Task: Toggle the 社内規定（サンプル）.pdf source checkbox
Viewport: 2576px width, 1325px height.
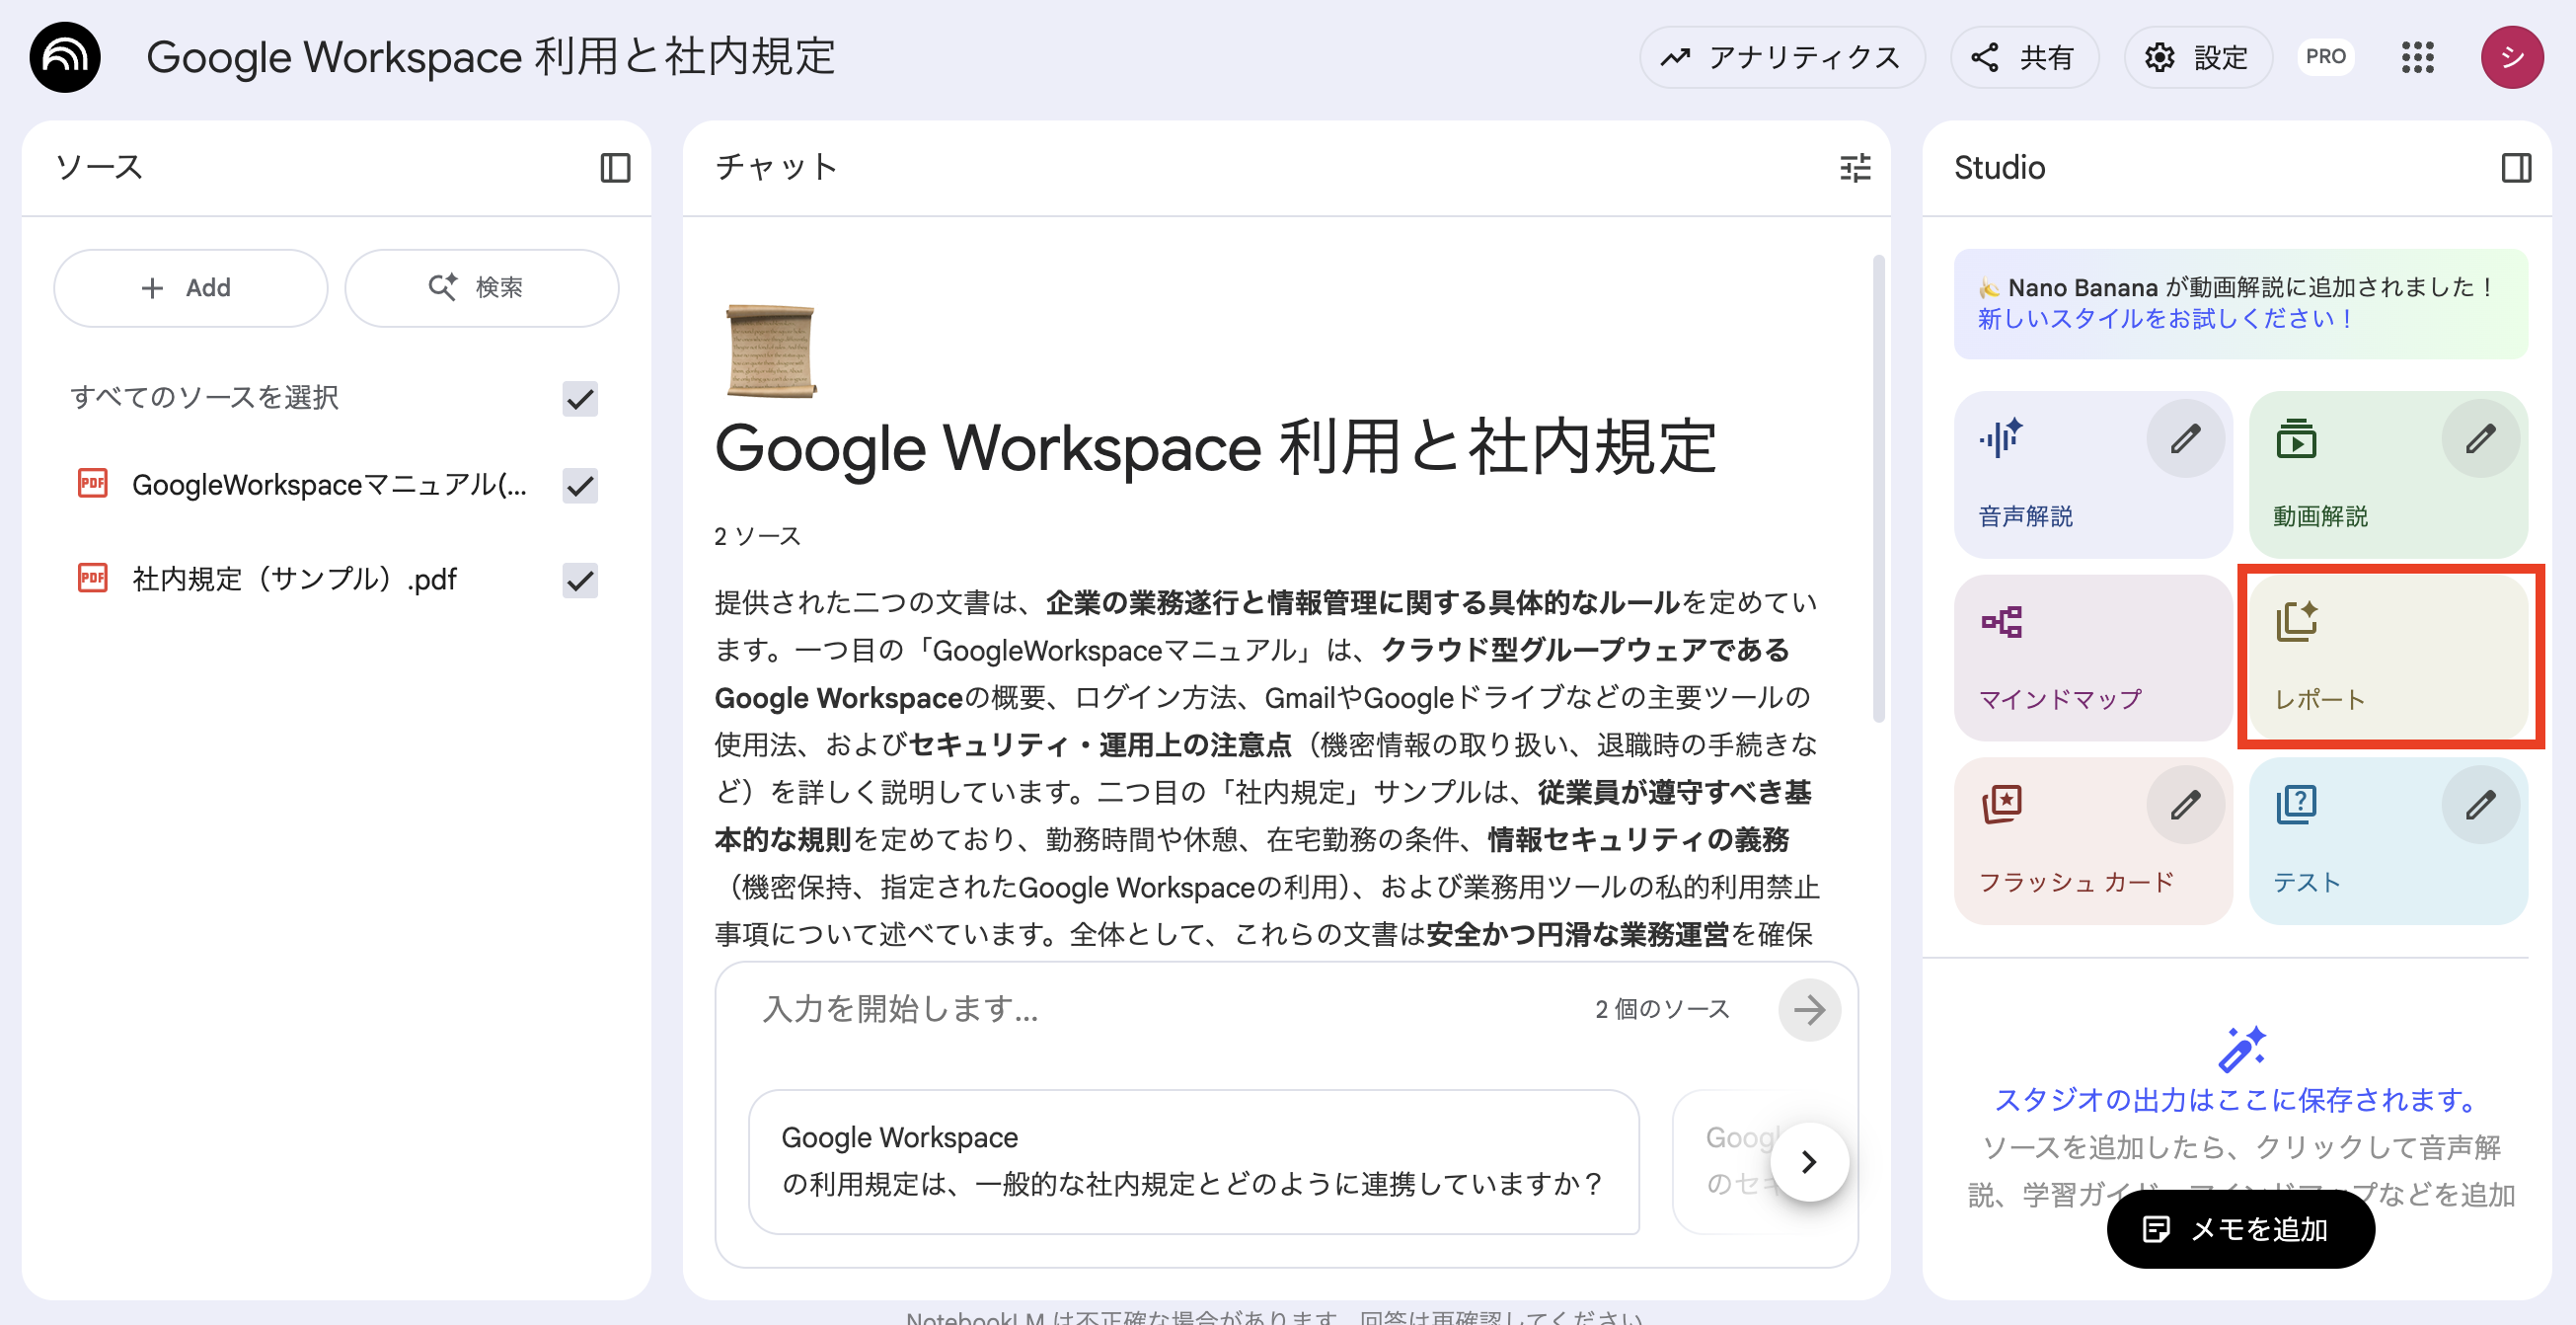Action: pos(578,578)
